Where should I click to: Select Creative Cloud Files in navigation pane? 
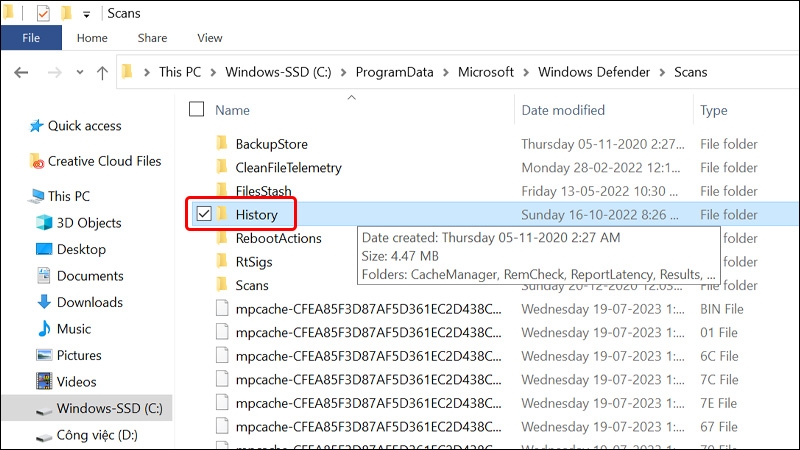tap(104, 161)
